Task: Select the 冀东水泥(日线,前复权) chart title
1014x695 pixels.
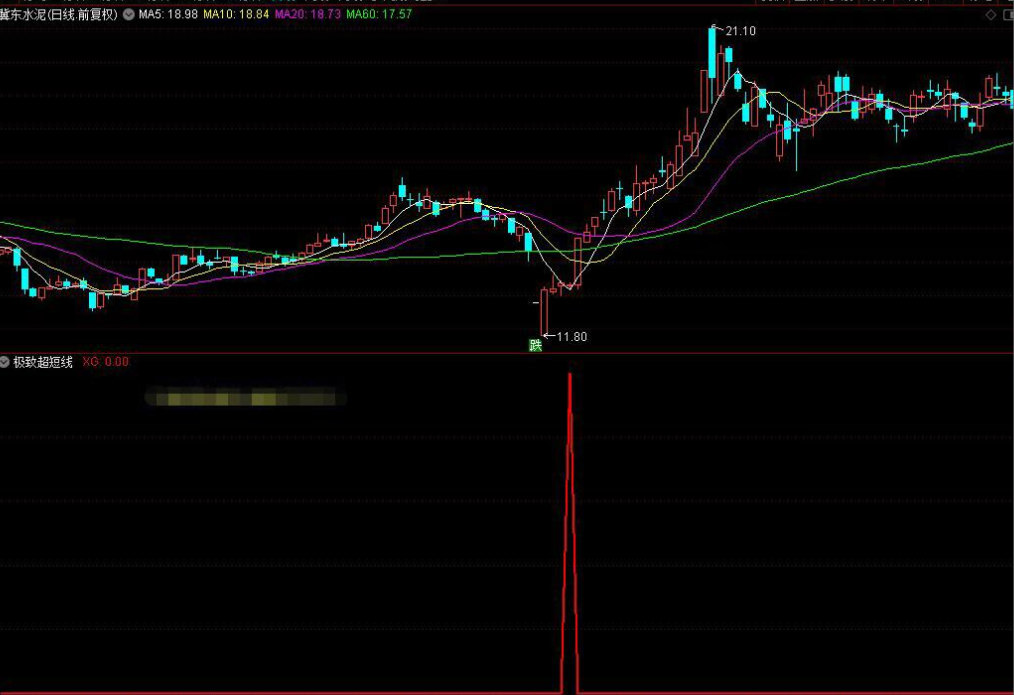Action: 58,15
